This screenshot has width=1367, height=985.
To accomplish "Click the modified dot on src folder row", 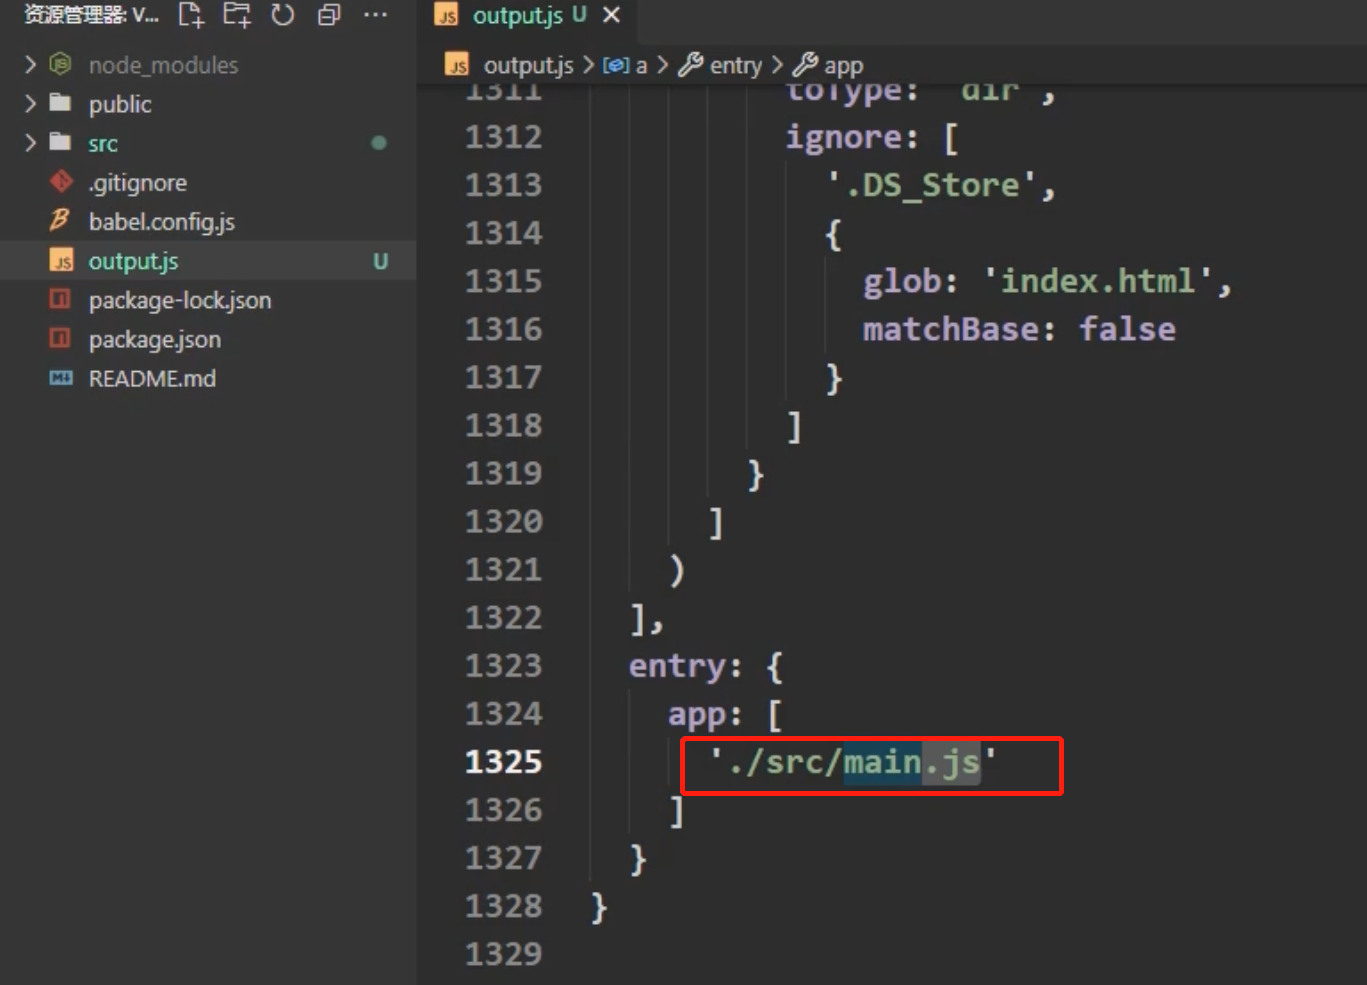I will pyautogui.click(x=379, y=143).
